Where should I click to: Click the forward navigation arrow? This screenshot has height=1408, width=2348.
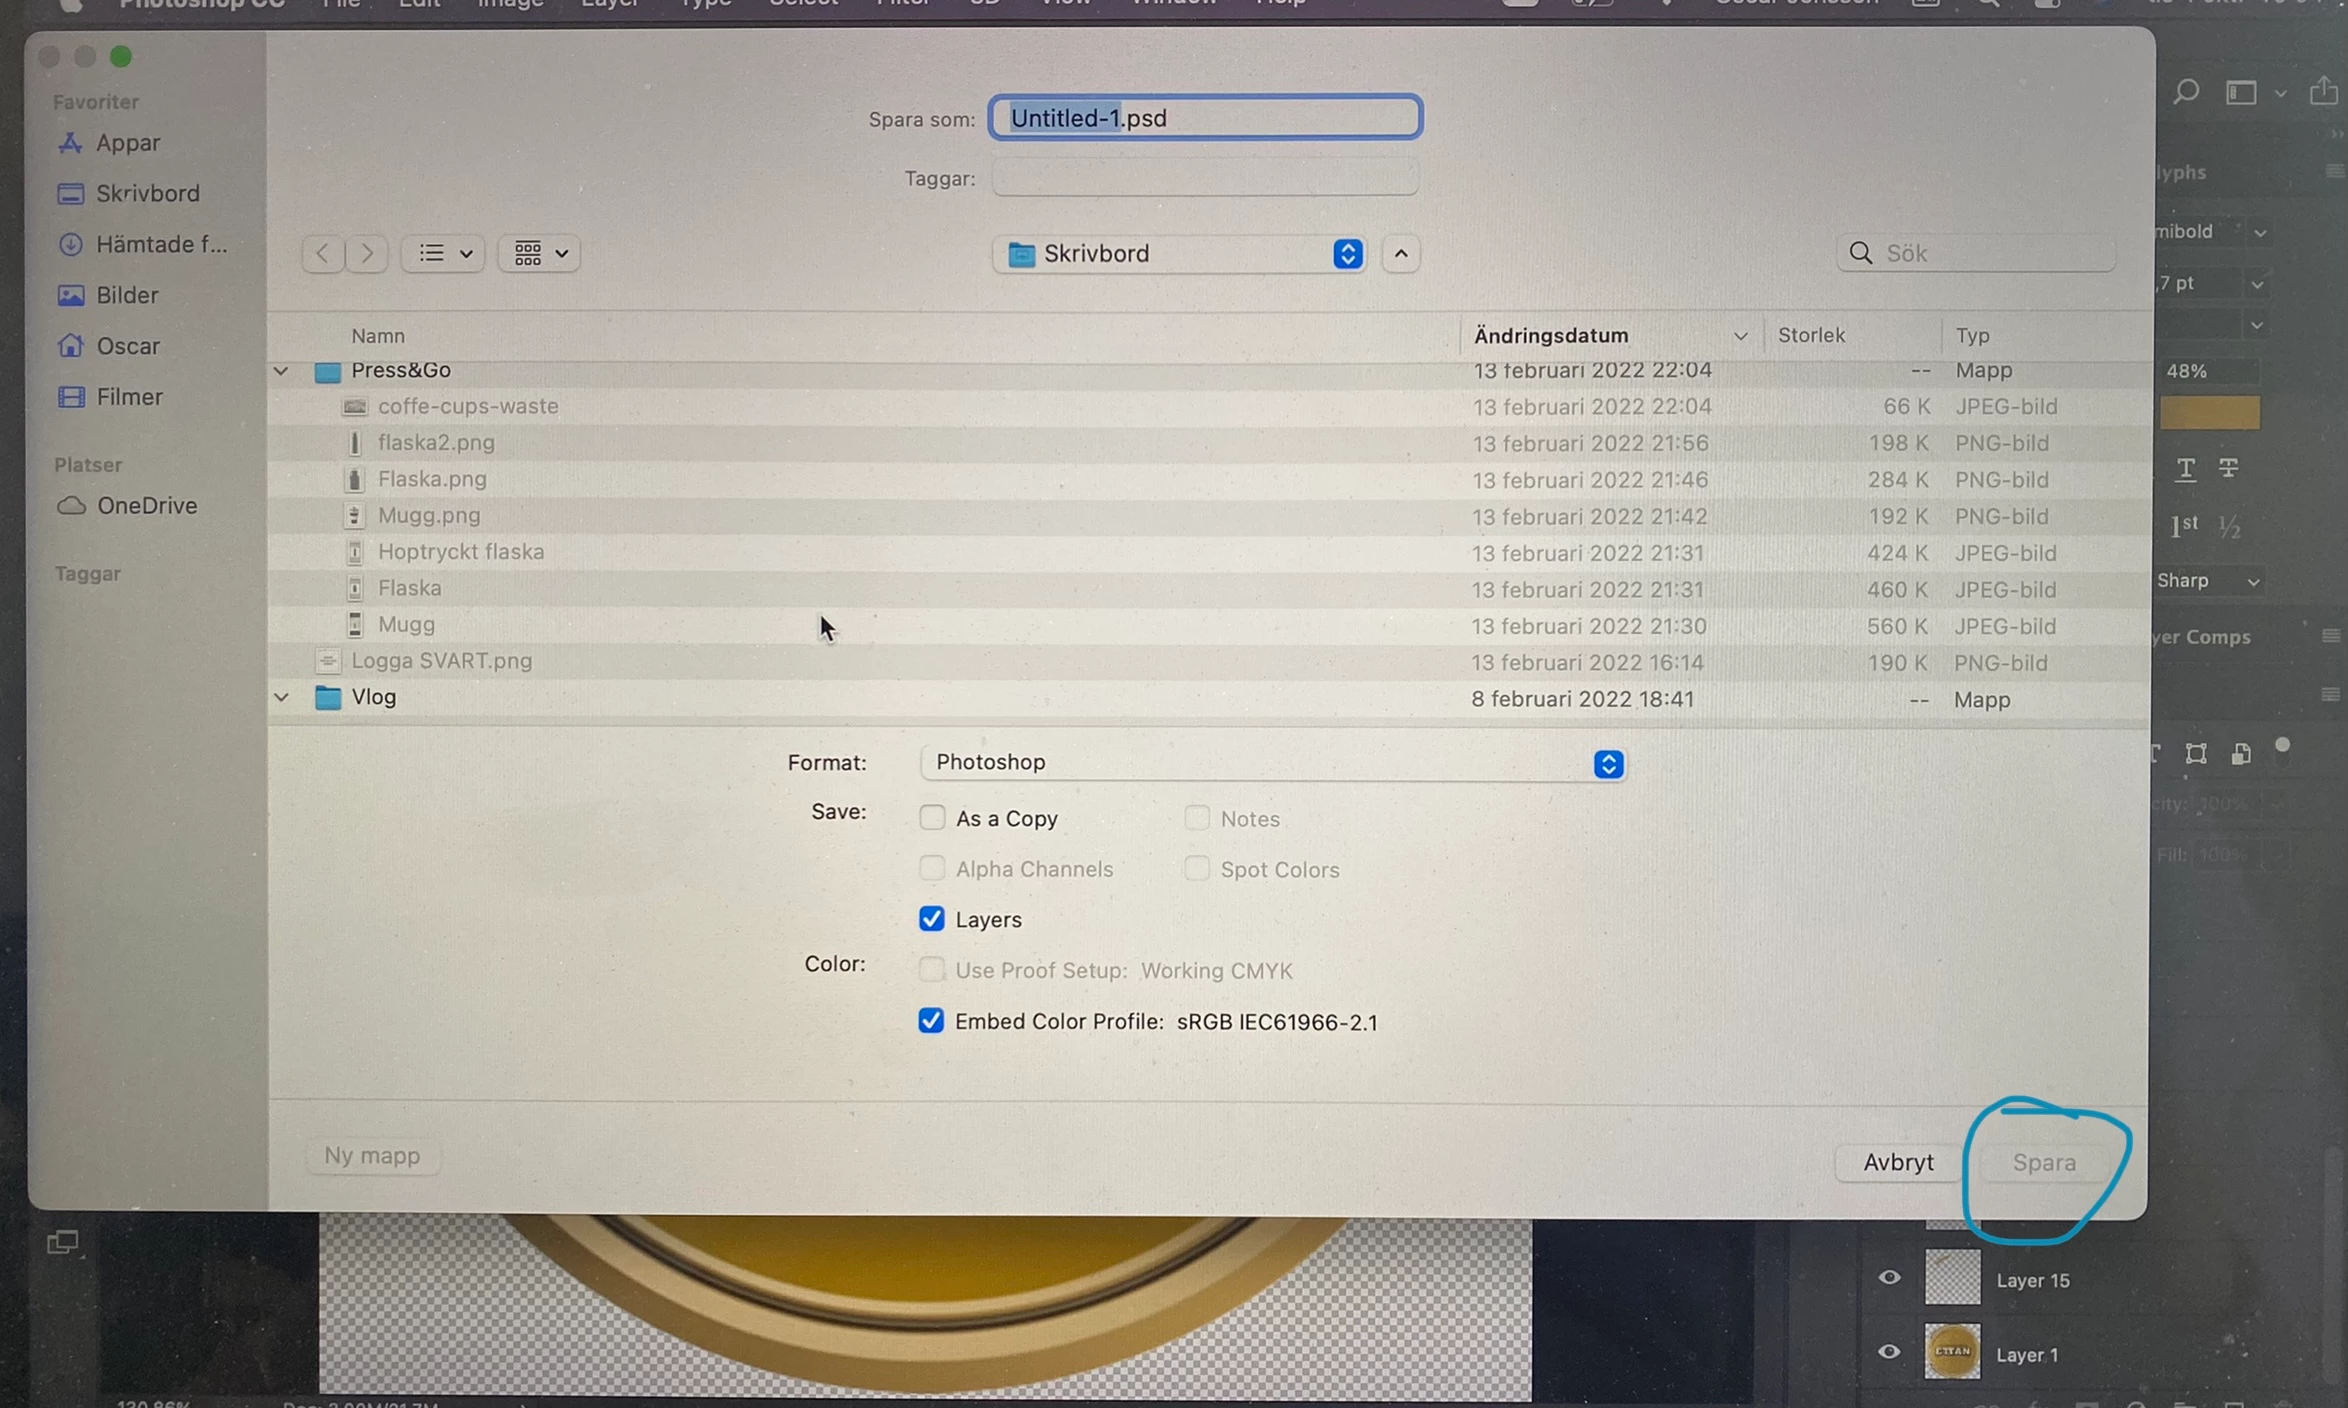[x=367, y=253]
